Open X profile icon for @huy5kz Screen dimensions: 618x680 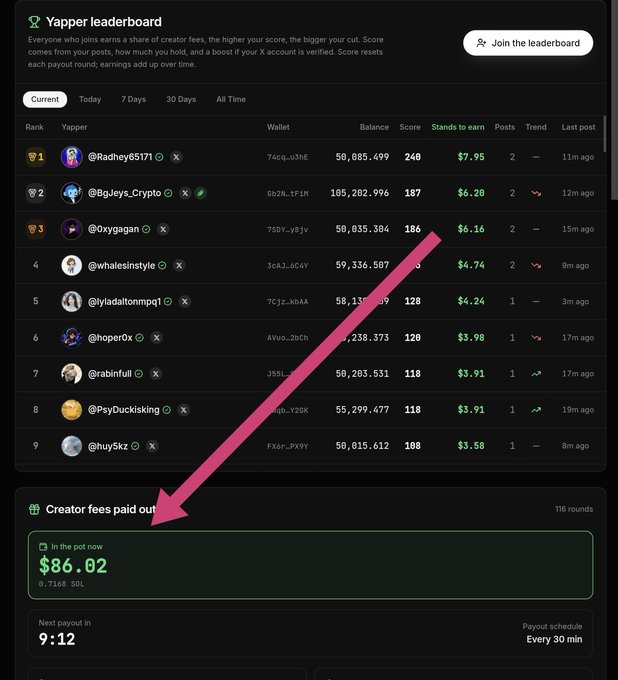pos(152,446)
